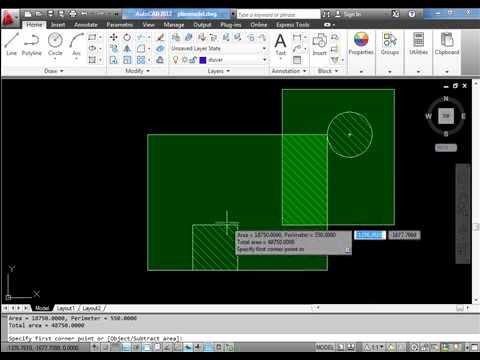Click the Insert block icon
Viewport: 480px width, 360px height.
[x=319, y=44]
